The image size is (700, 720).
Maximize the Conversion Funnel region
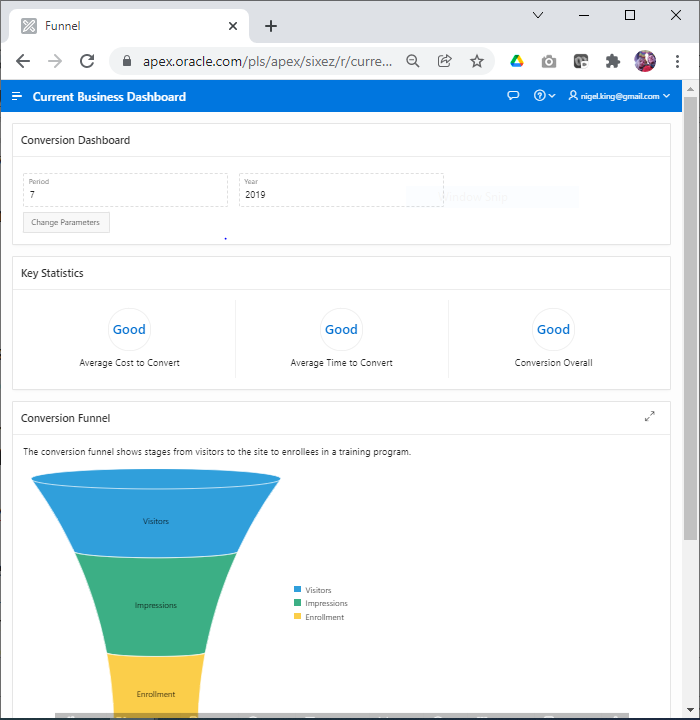650,416
